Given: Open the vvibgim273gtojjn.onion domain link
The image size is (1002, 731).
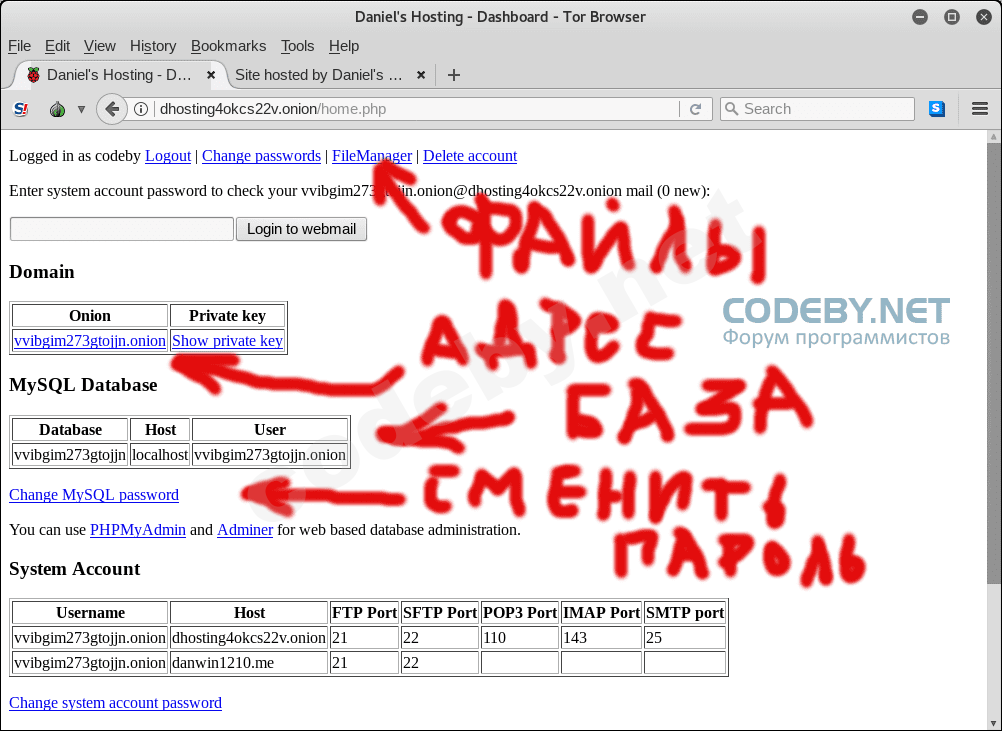Looking at the screenshot, I should tap(90, 341).
